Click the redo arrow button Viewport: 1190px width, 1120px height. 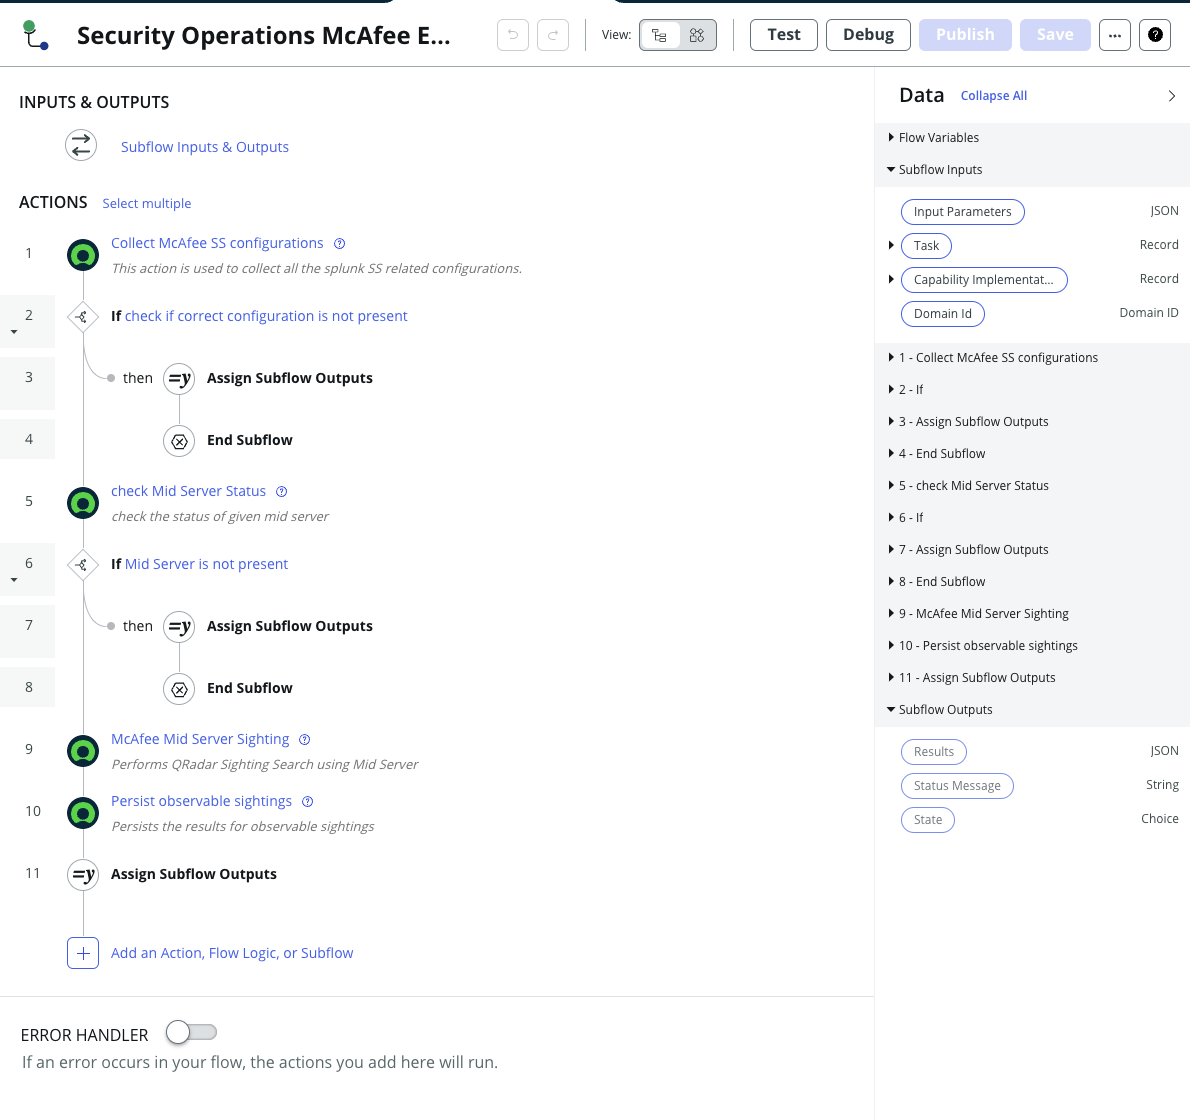click(x=553, y=35)
